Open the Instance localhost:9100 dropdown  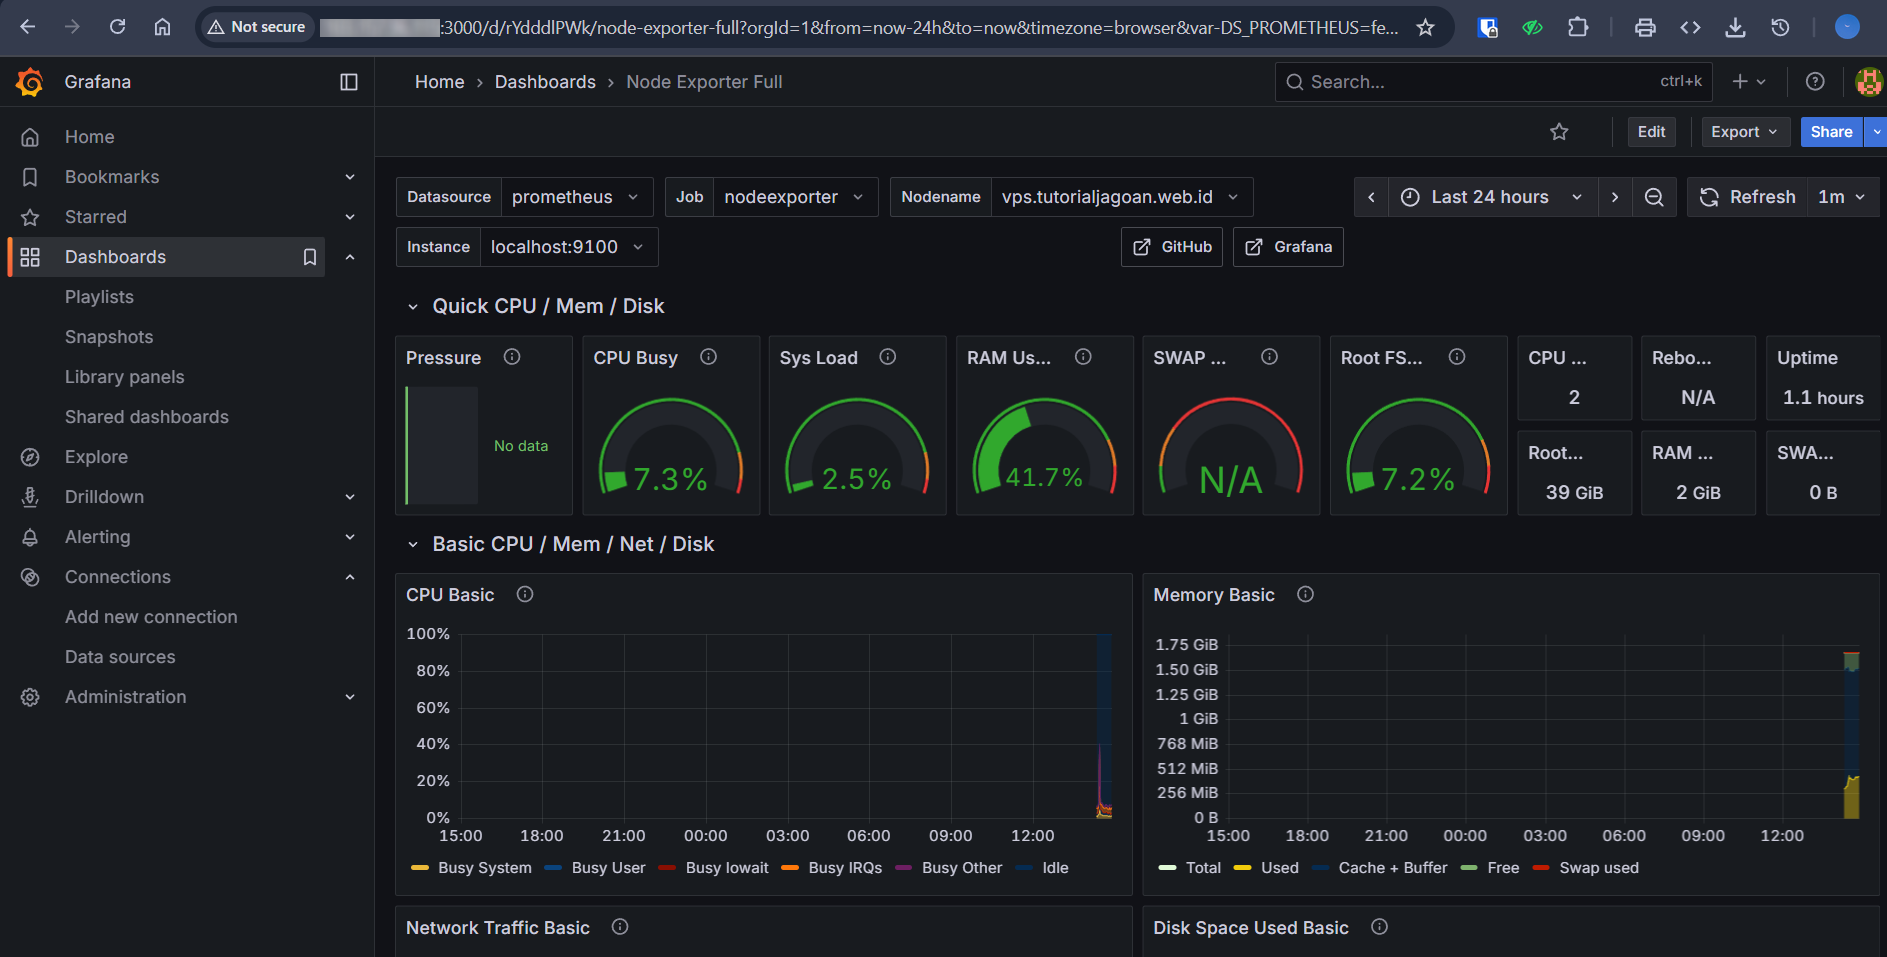click(x=569, y=247)
